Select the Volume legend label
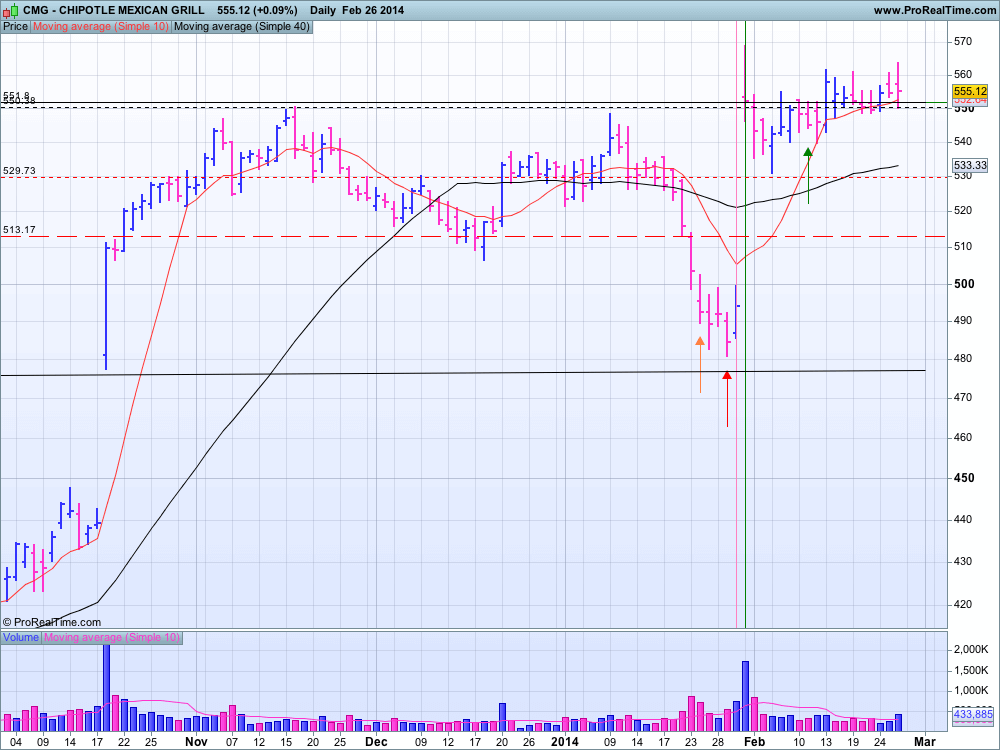The image size is (1000, 750). tap(21, 637)
